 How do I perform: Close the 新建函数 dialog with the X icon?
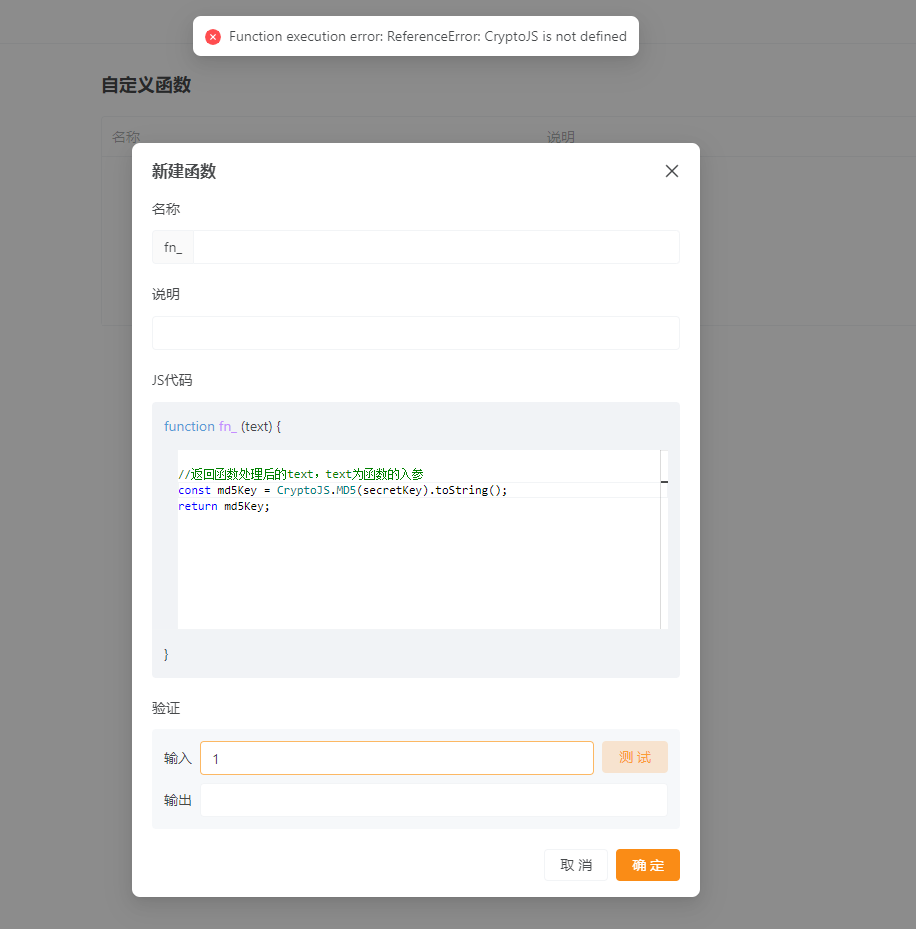point(671,171)
